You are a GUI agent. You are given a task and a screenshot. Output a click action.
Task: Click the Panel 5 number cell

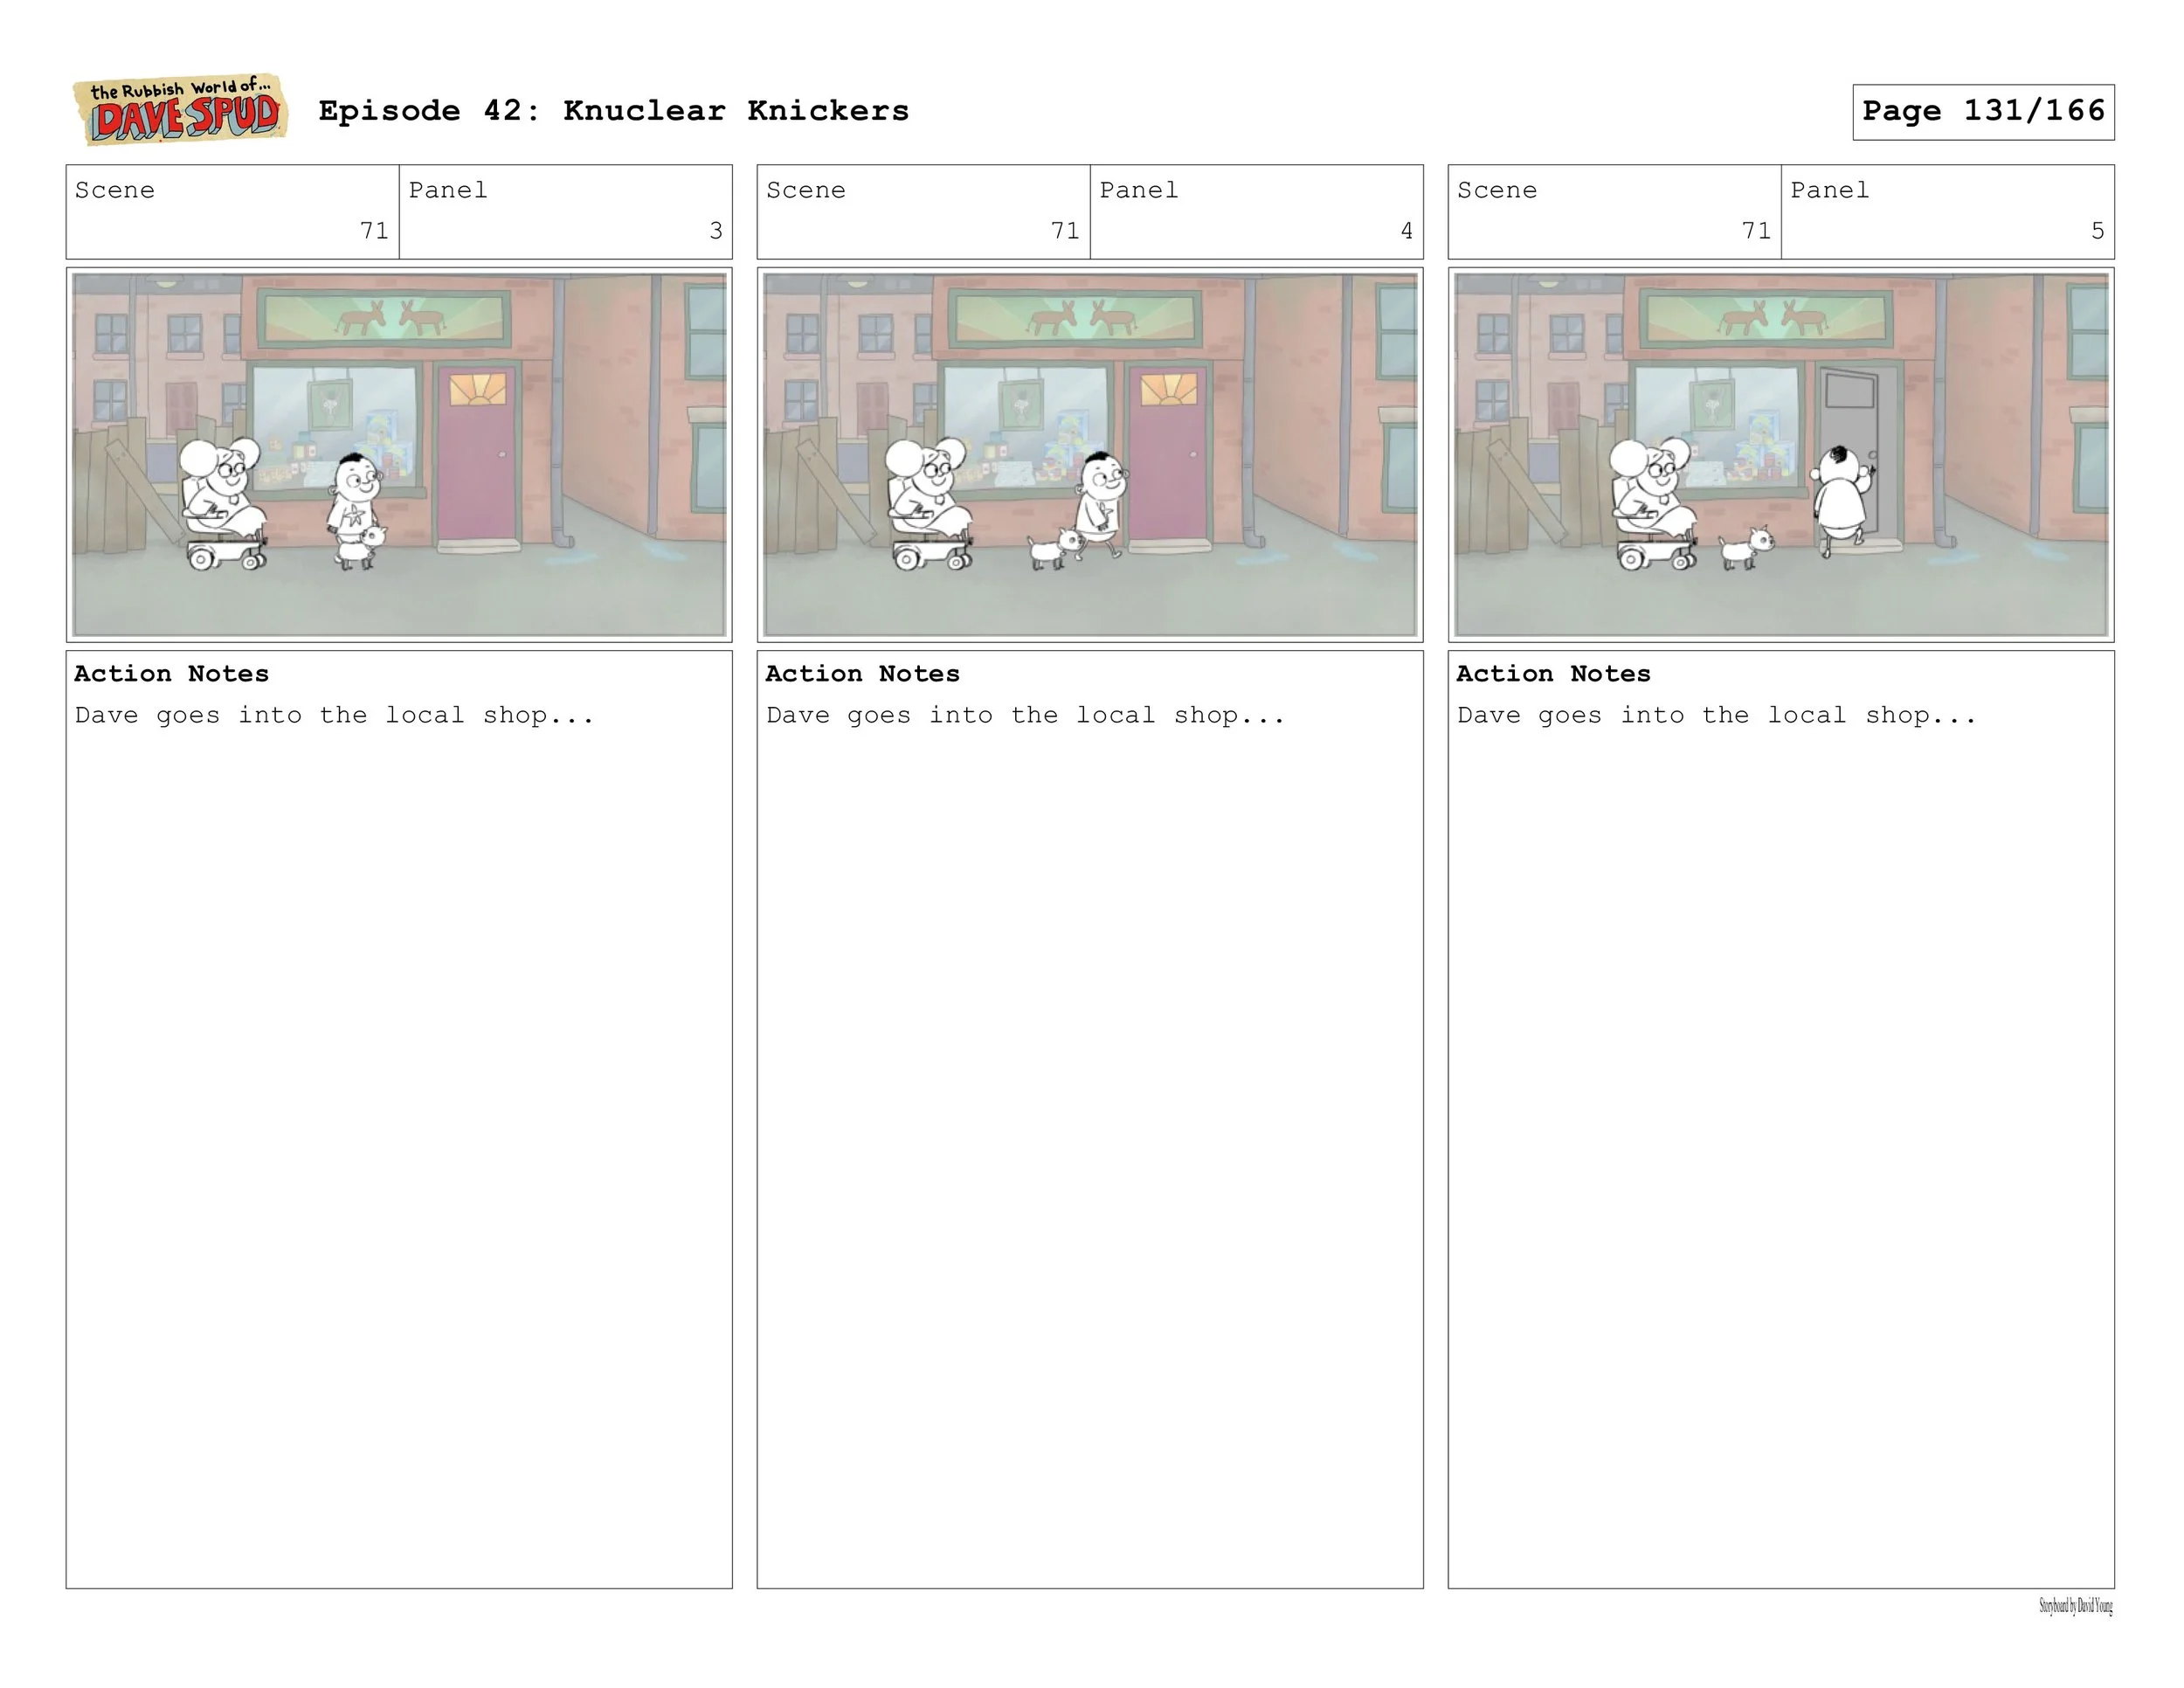(1947, 212)
